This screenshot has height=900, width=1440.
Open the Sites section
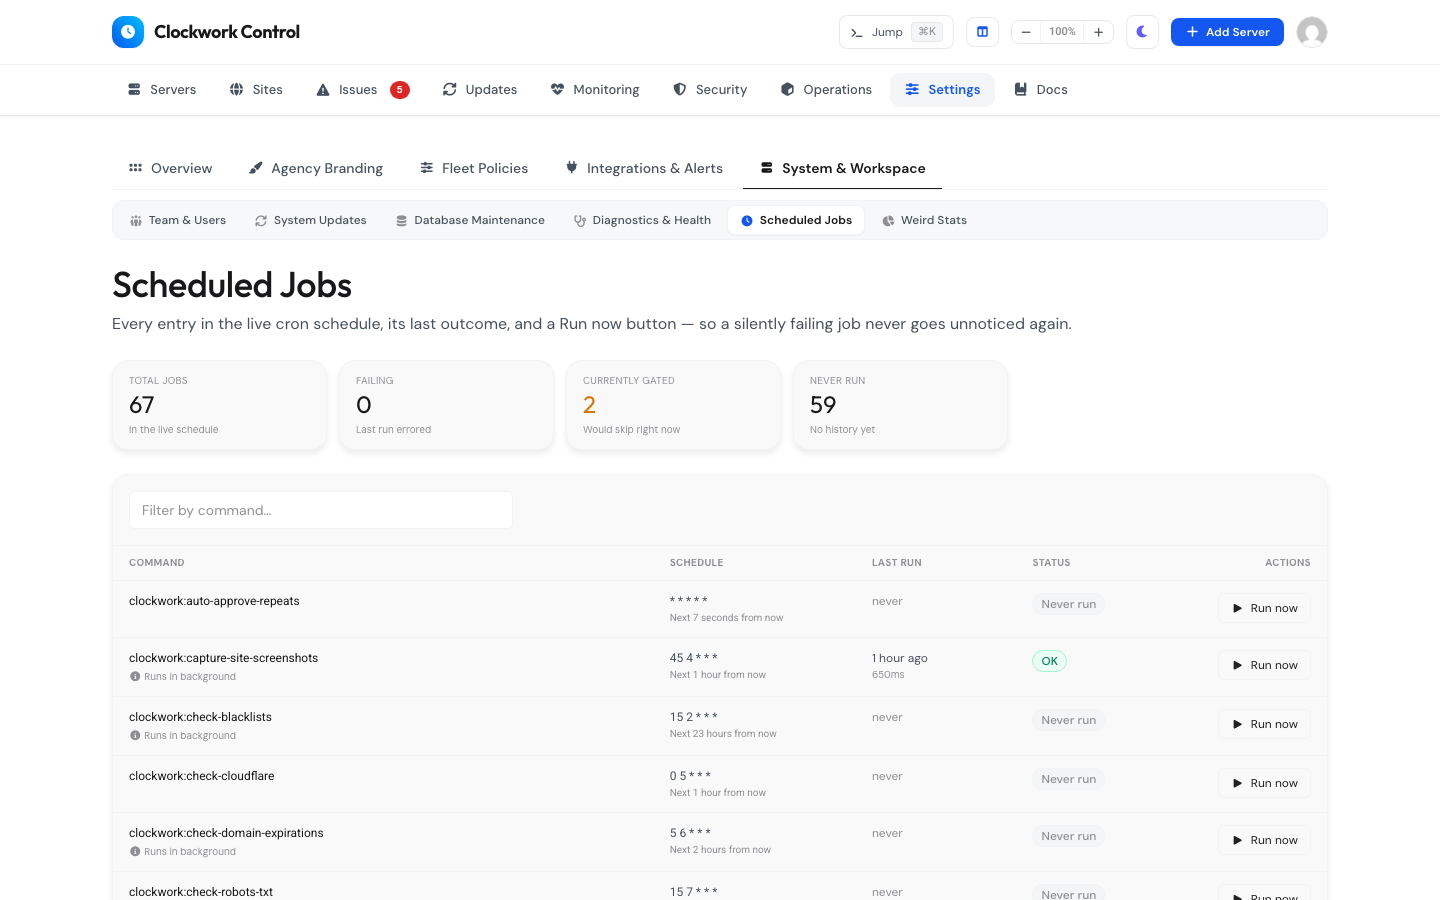(x=256, y=90)
